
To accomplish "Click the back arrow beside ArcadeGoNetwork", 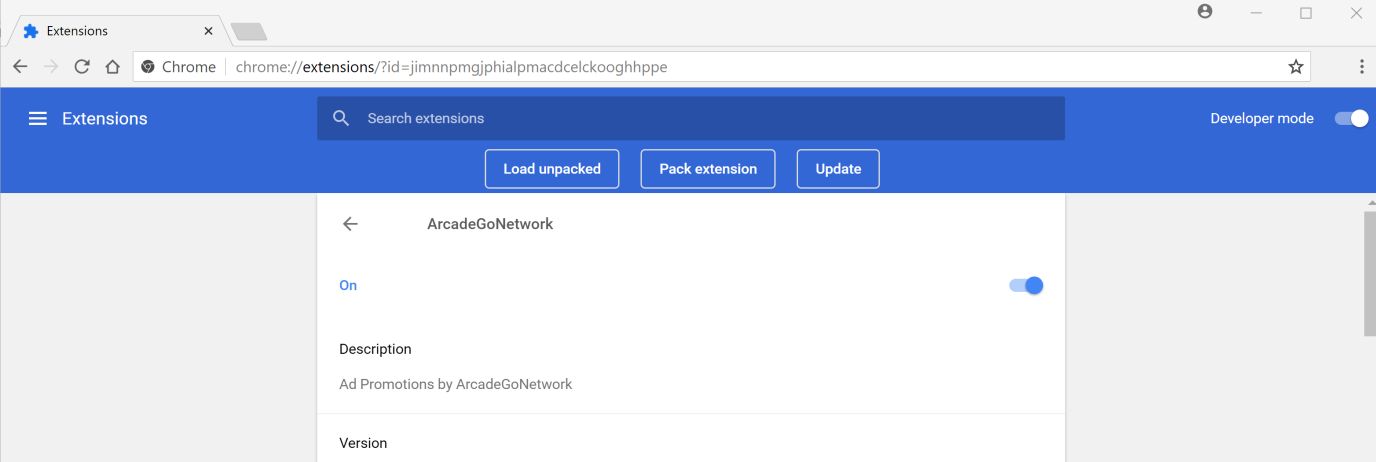I will point(350,224).
